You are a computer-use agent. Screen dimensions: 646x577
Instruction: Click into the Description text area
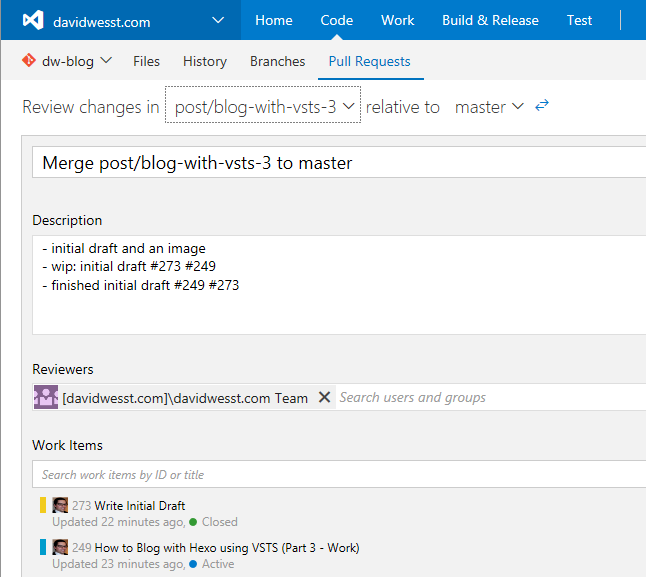click(339, 285)
